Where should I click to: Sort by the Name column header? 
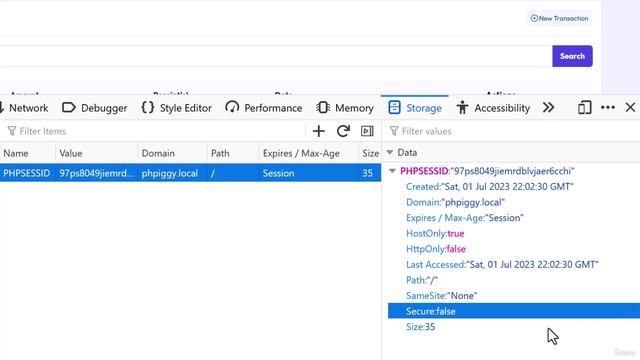tap(27, 153)
